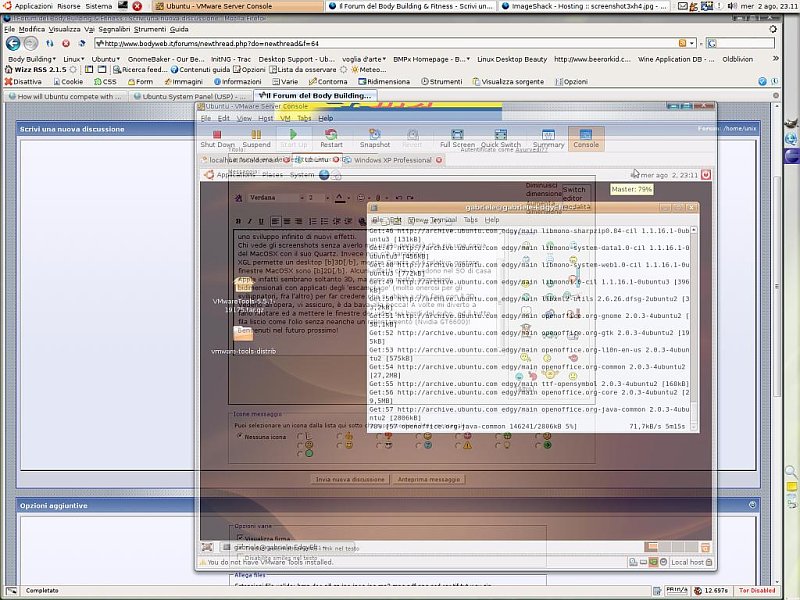The width and height of the screenshot is (800, 600).
Task: Expand the Linux bookmarks folder
Action: (x=73, y=59)
